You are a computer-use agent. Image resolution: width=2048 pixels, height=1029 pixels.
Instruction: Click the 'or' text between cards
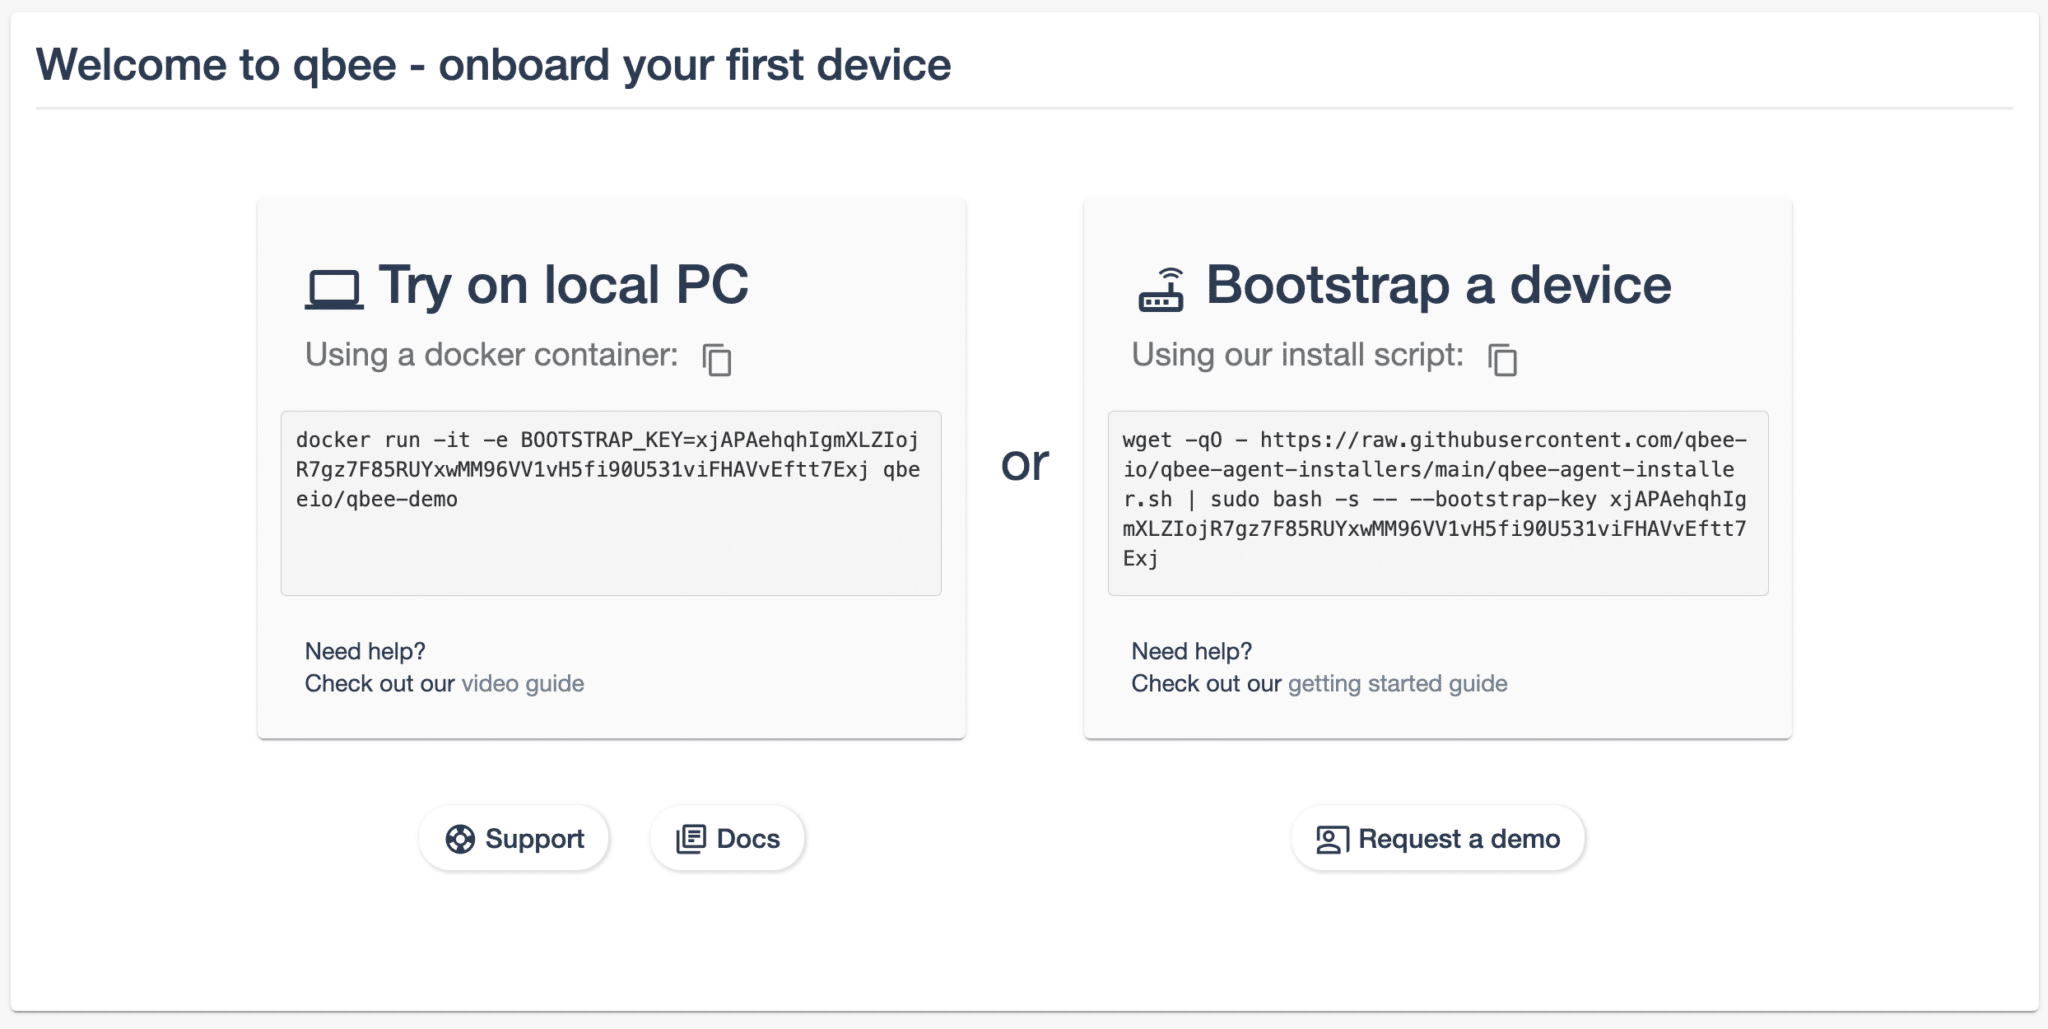pos(1025,464)
